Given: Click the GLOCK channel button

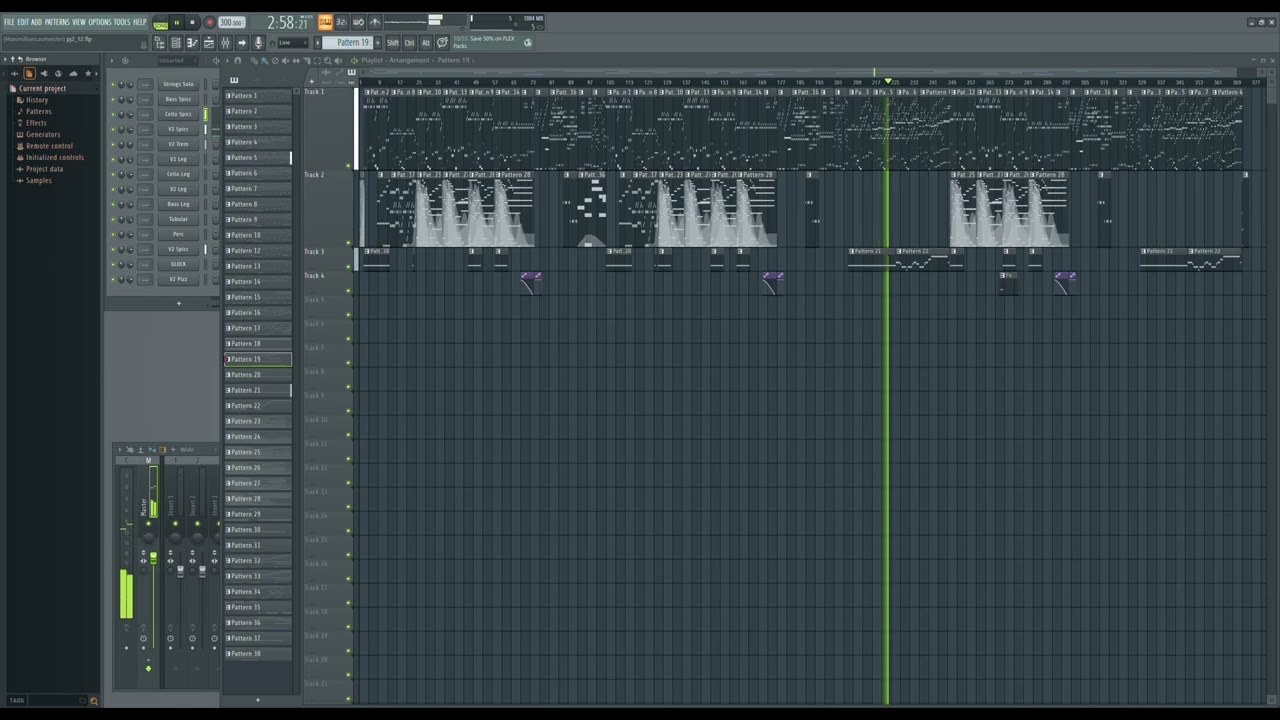Looking at the screenshot, I should [178, 264].
